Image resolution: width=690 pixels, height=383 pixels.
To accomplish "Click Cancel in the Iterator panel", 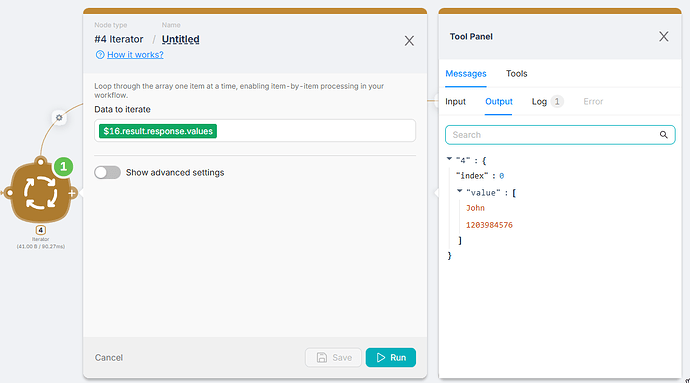I will 109,357.
